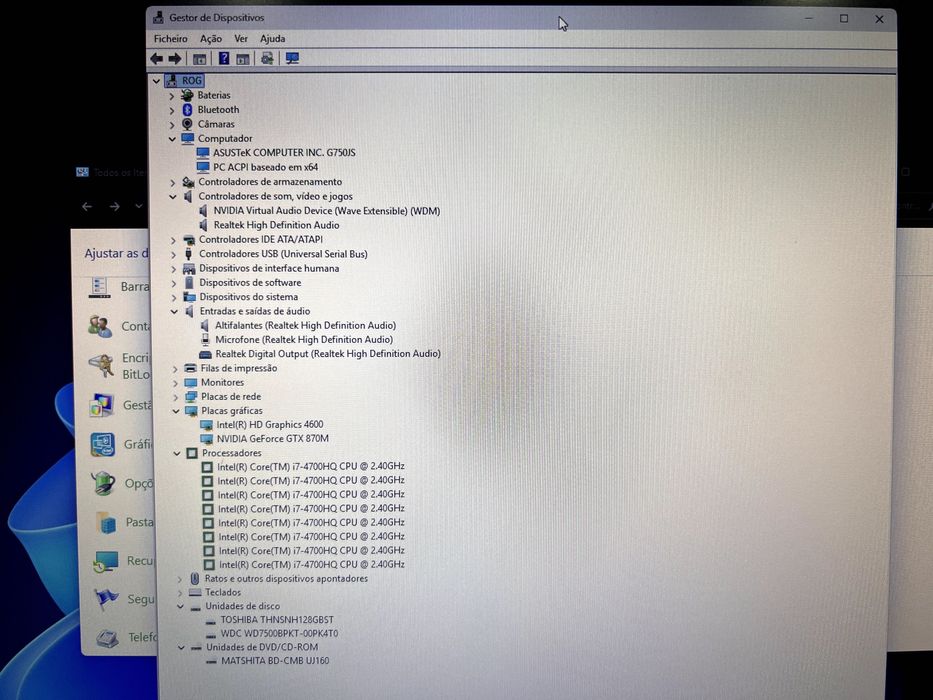Image resolution: width=933 pixels, height=700 pixels.
Task: Select Altifalantes (Realtek High Definition Audio)
Action: click(x=305, y=326)
